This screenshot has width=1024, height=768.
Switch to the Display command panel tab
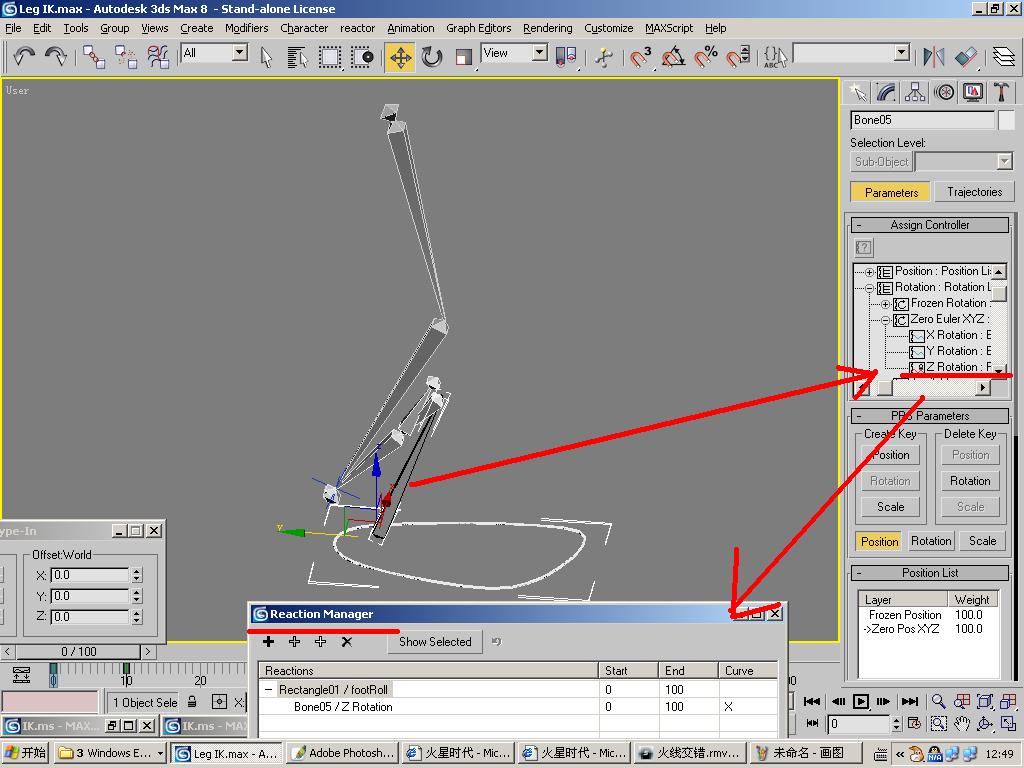click(972, 92)
